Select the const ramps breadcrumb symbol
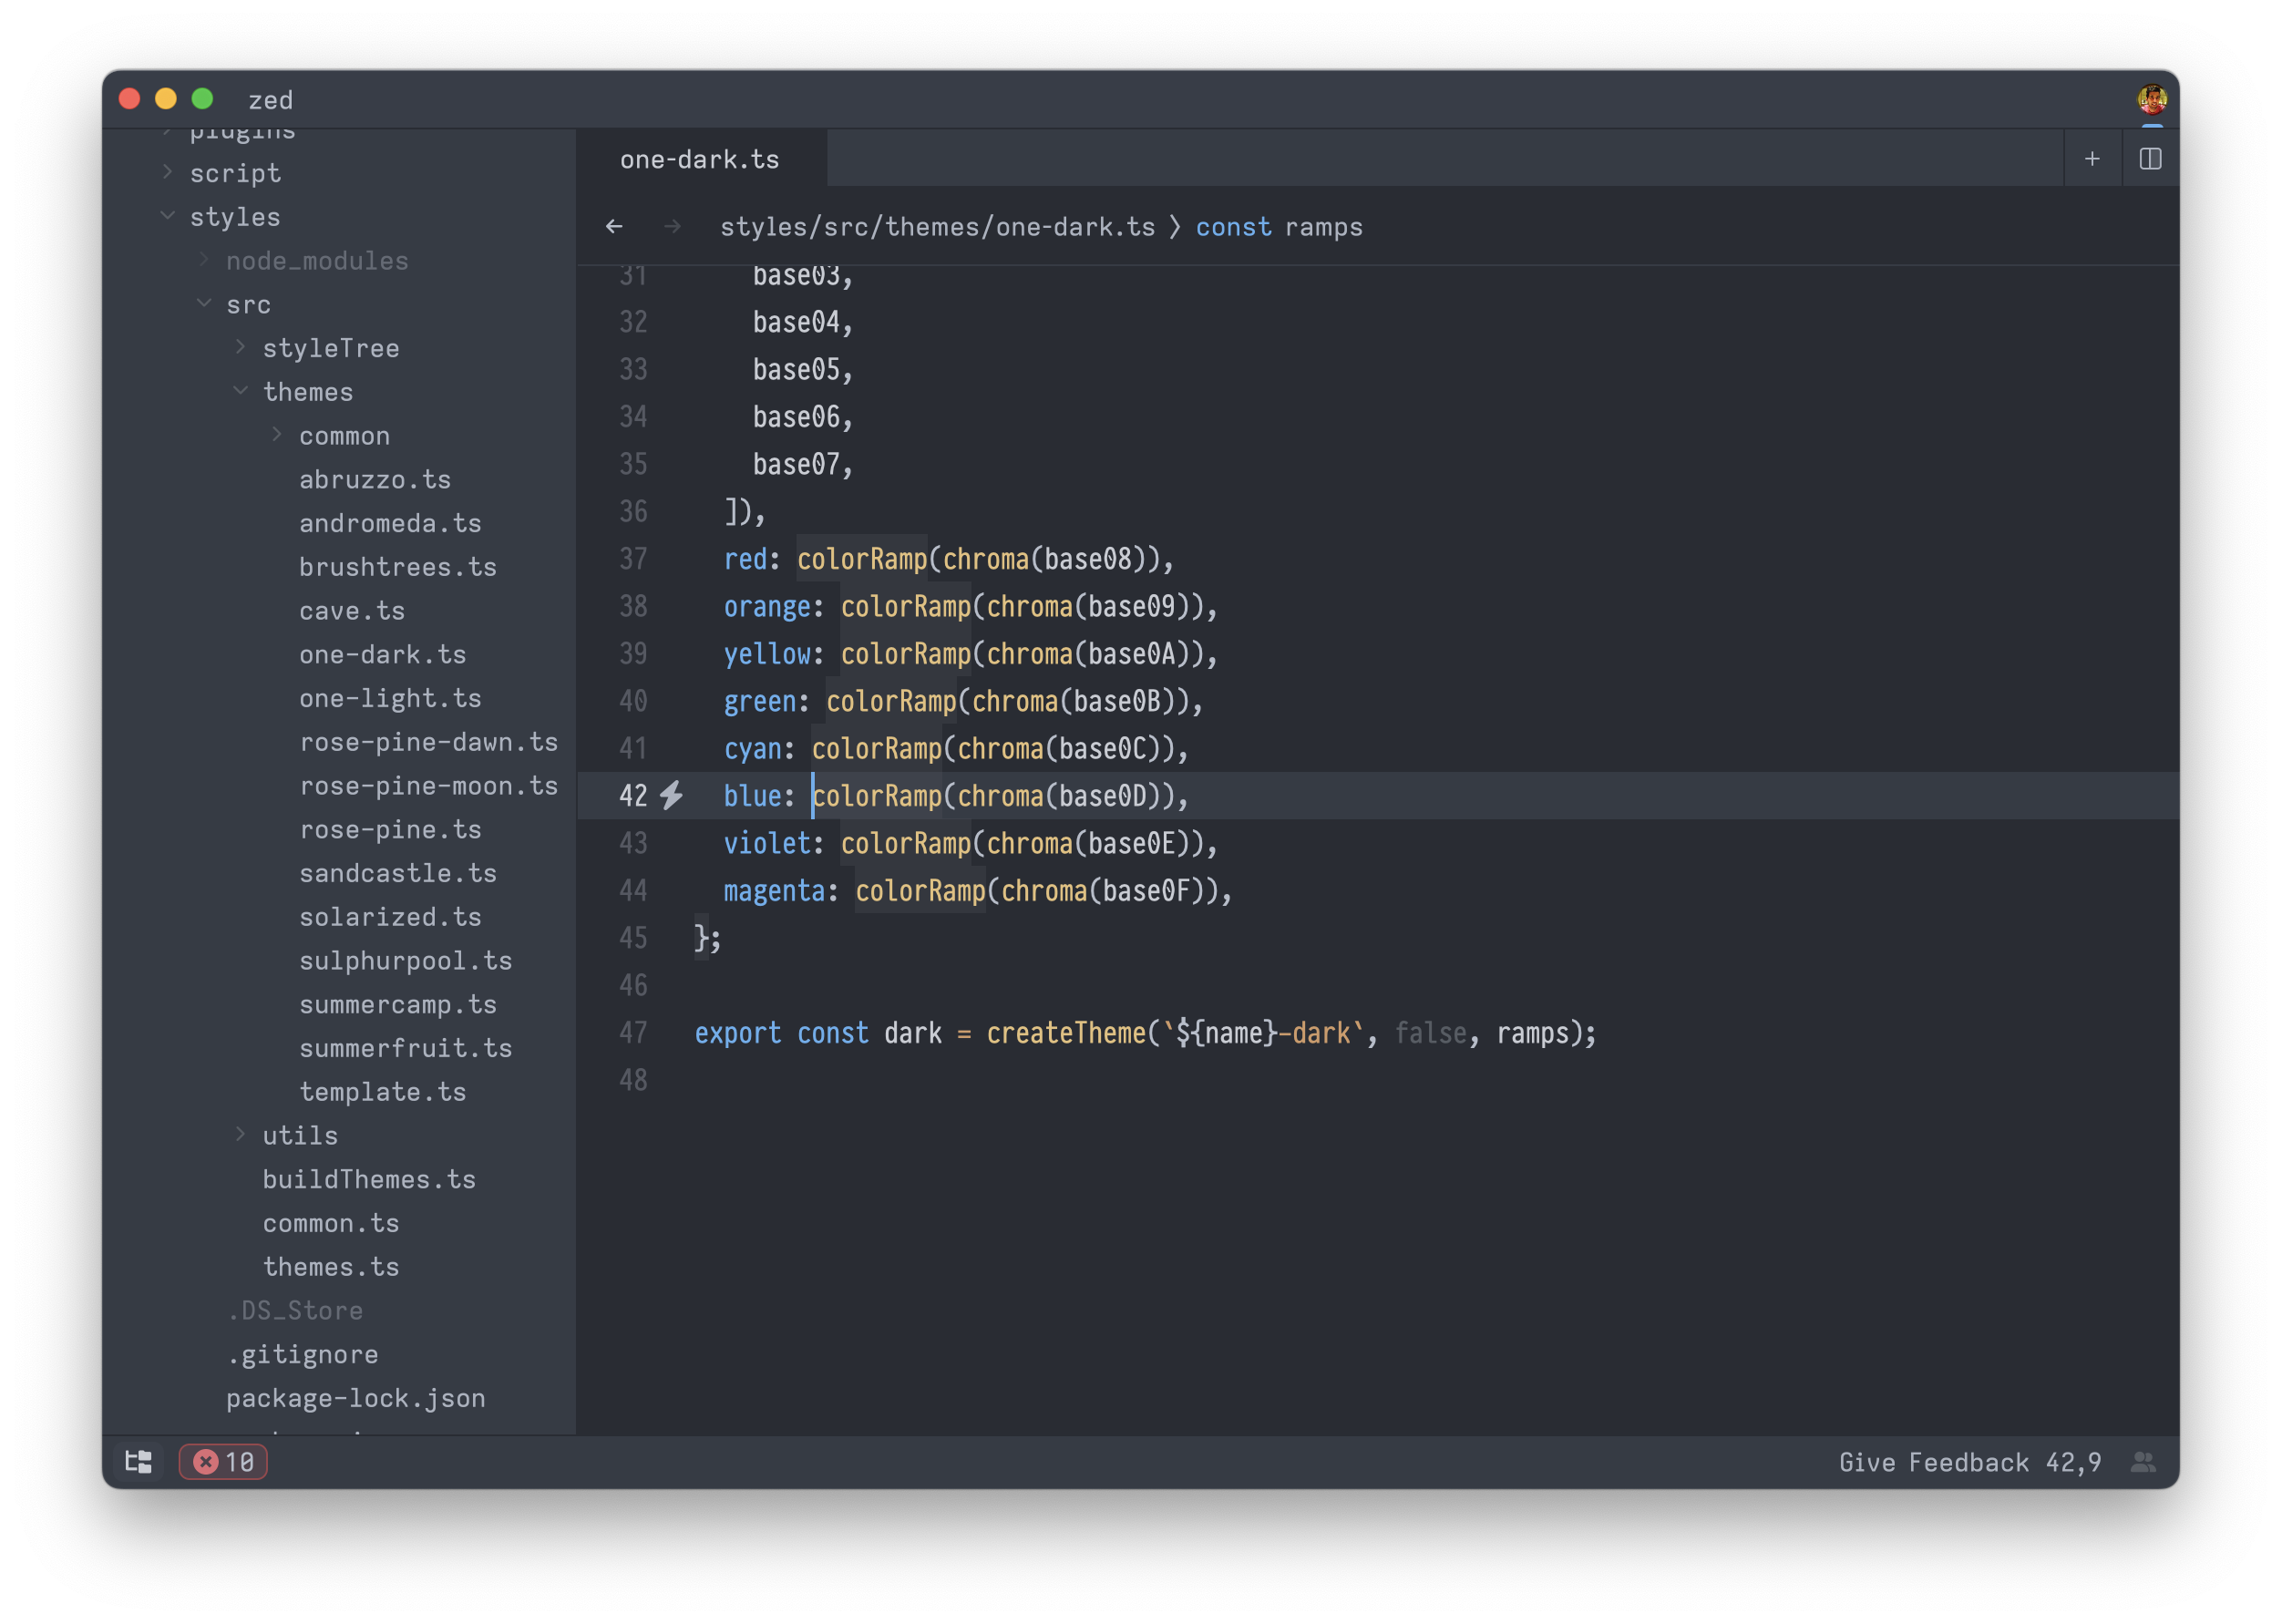Image resolution: width=2282 pixels, height=1624 pixels. click(x=1278, y=227)
